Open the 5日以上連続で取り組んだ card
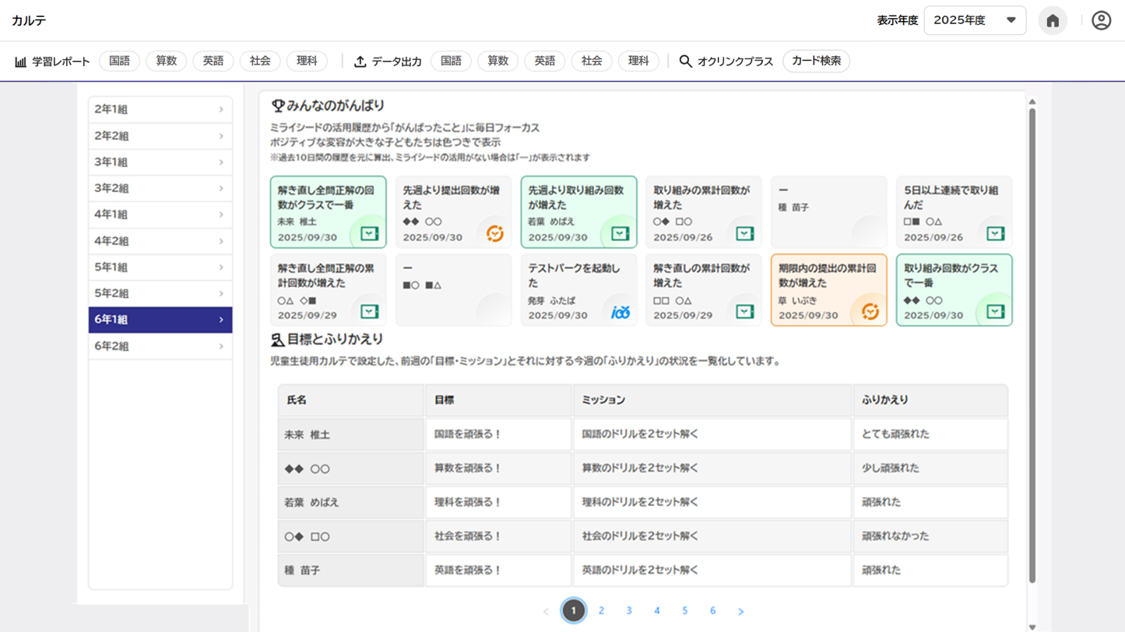1125x632 pixels. coord(953,212)
